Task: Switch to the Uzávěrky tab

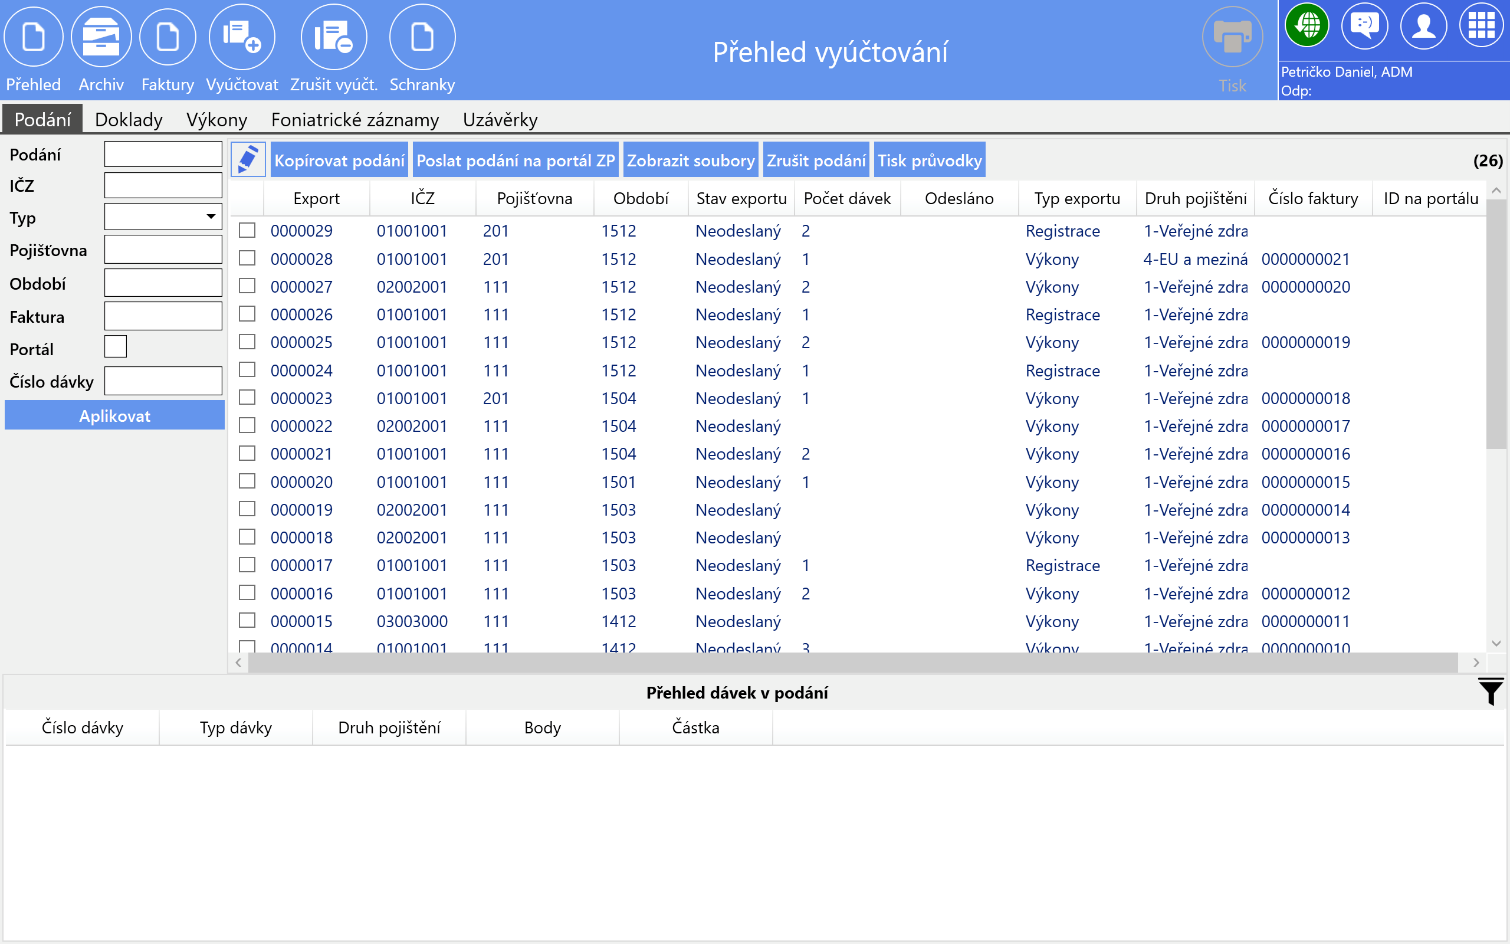Action: [x=500, y=119]
